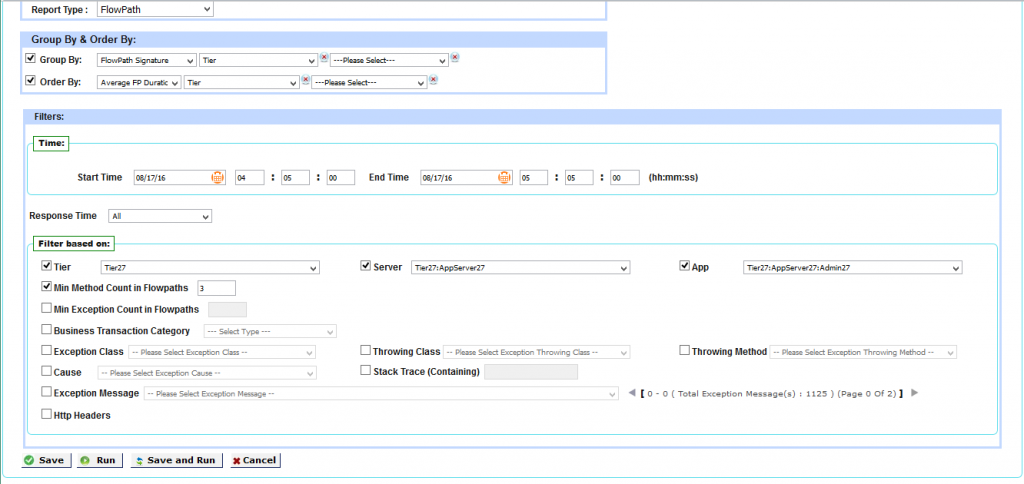Open the End Time calendar picker
This screenshot has height=484, width=1024.
pyautogui.click(x=505, y=178)
